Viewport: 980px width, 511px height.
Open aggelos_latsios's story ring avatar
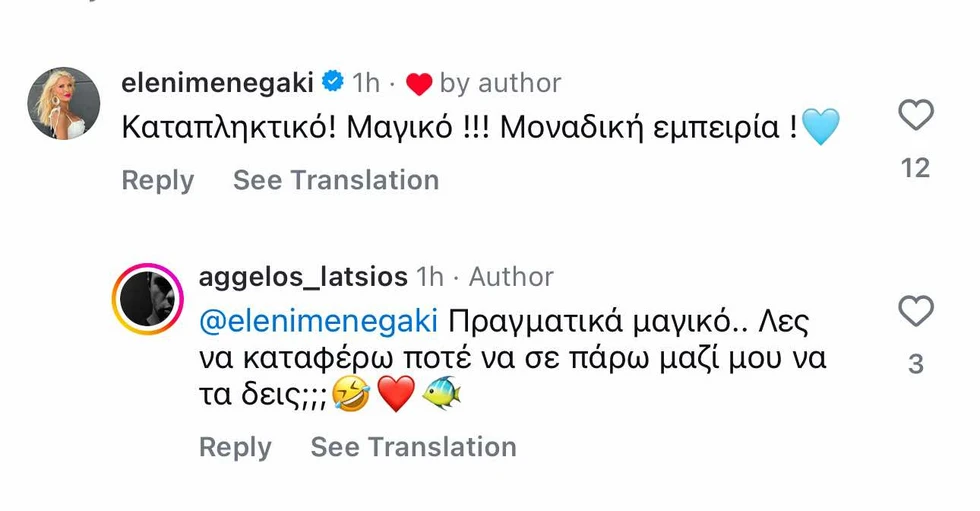point(148,299)
